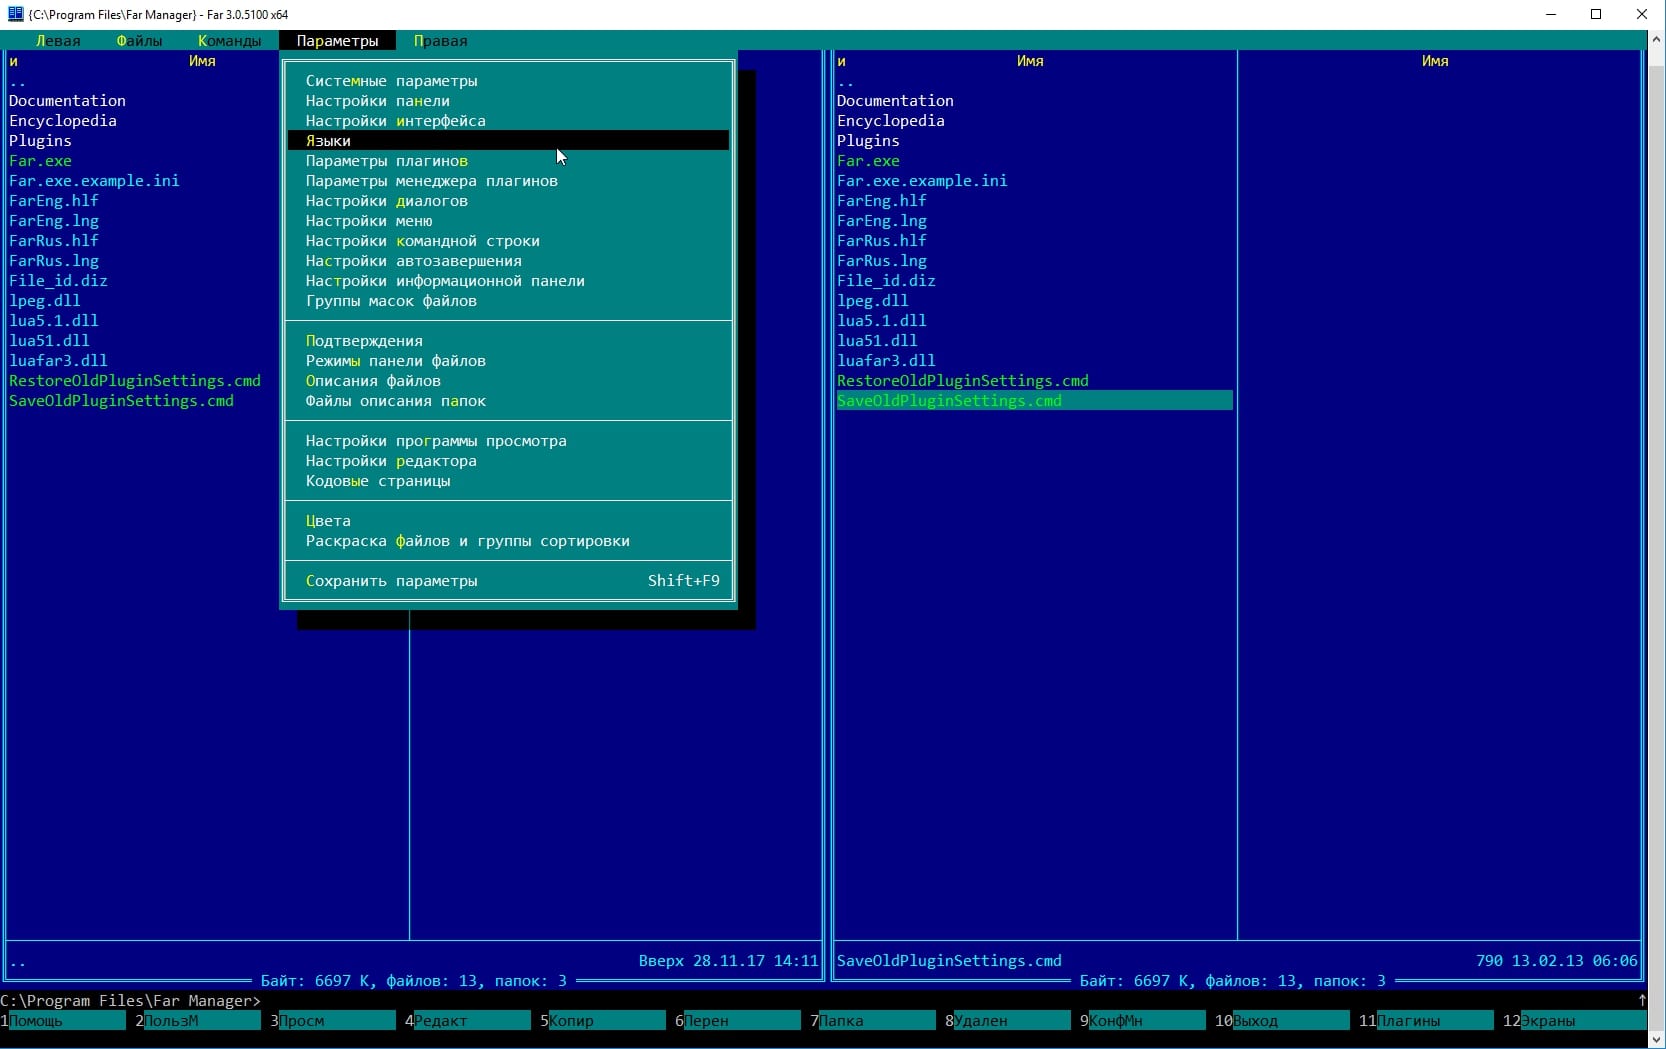This screenshot has height=1049, width=1666.
Task: Click F5 Копир key bar button
Action: click(x=603, y=1021)
